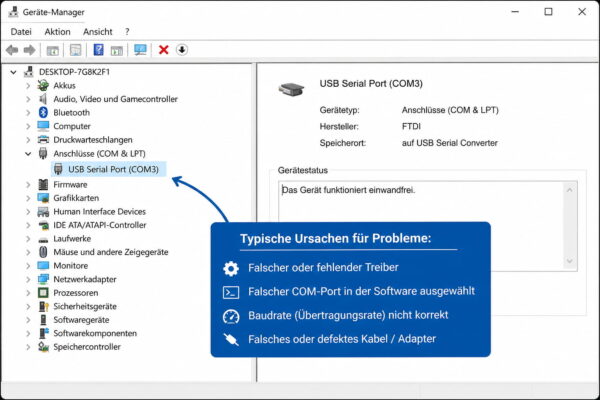Image resolution: width=600 pixels, height=400 pixels.
Task: Click the action pane toolbar icon beside help
Action: click(x=117, y=50)
